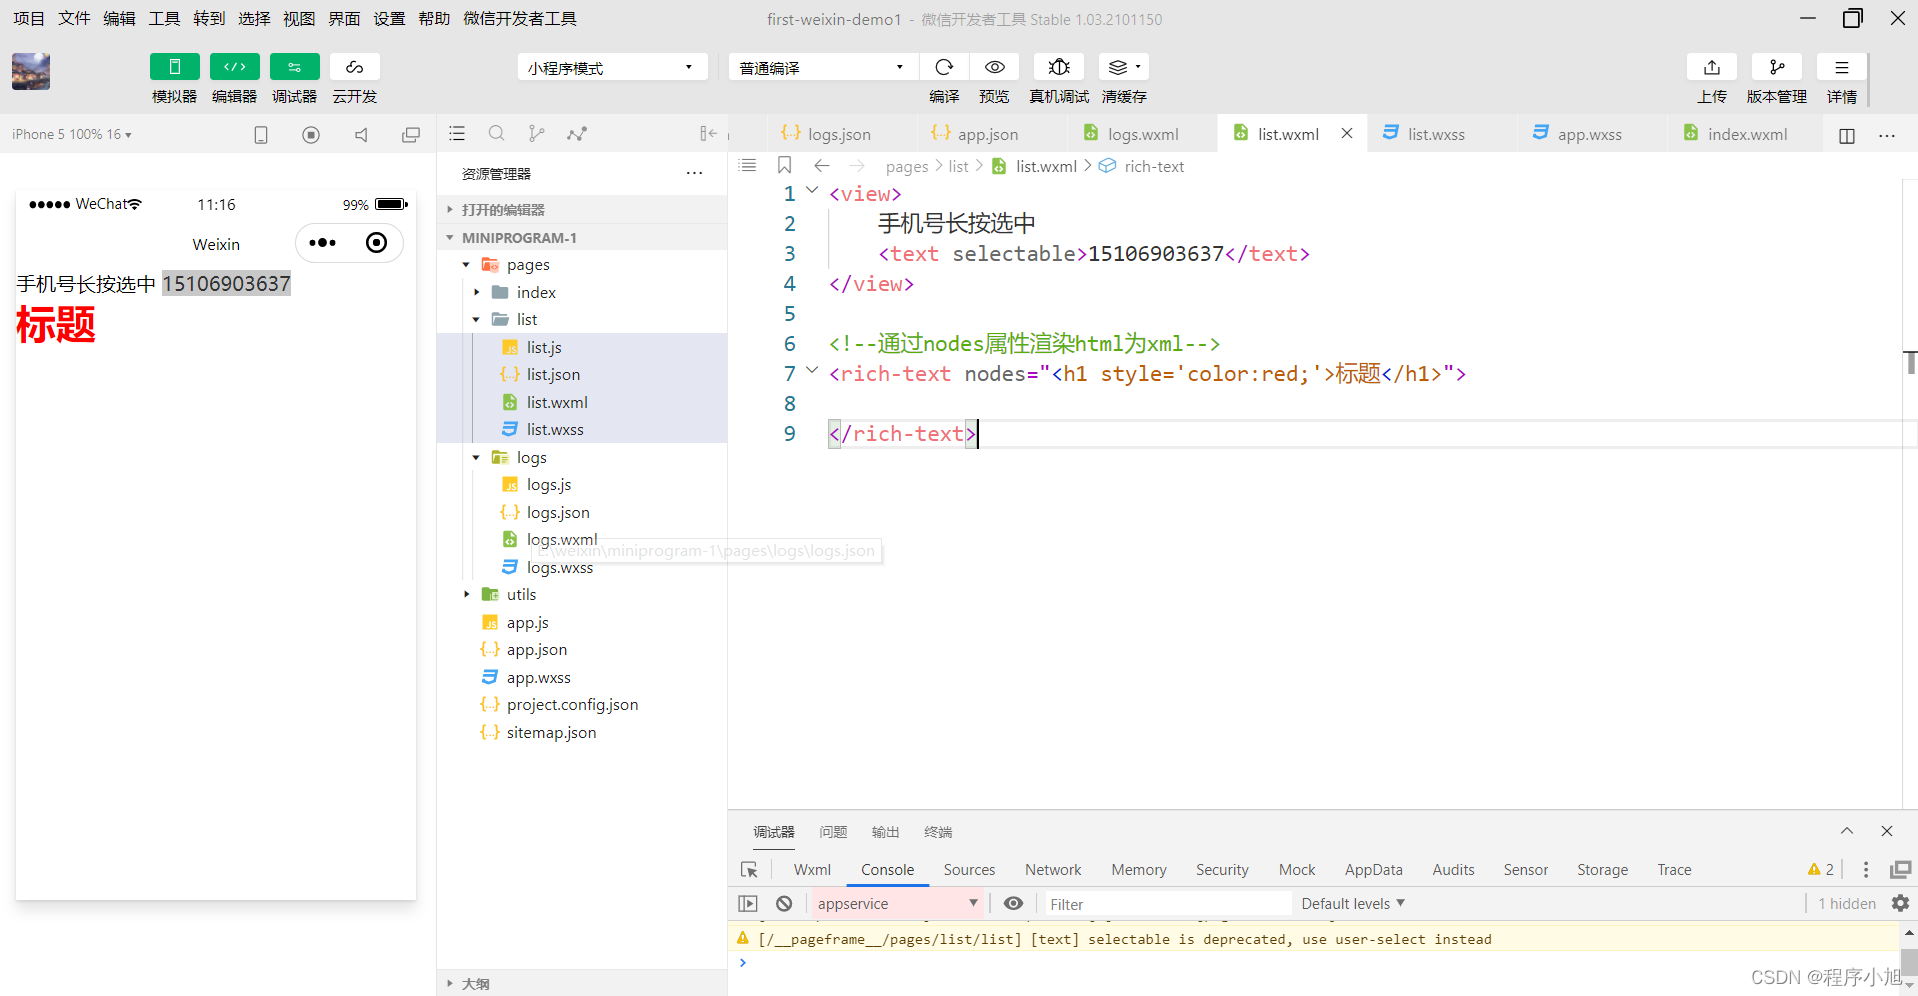Click the upload (上传) icon

(1712, 67)
